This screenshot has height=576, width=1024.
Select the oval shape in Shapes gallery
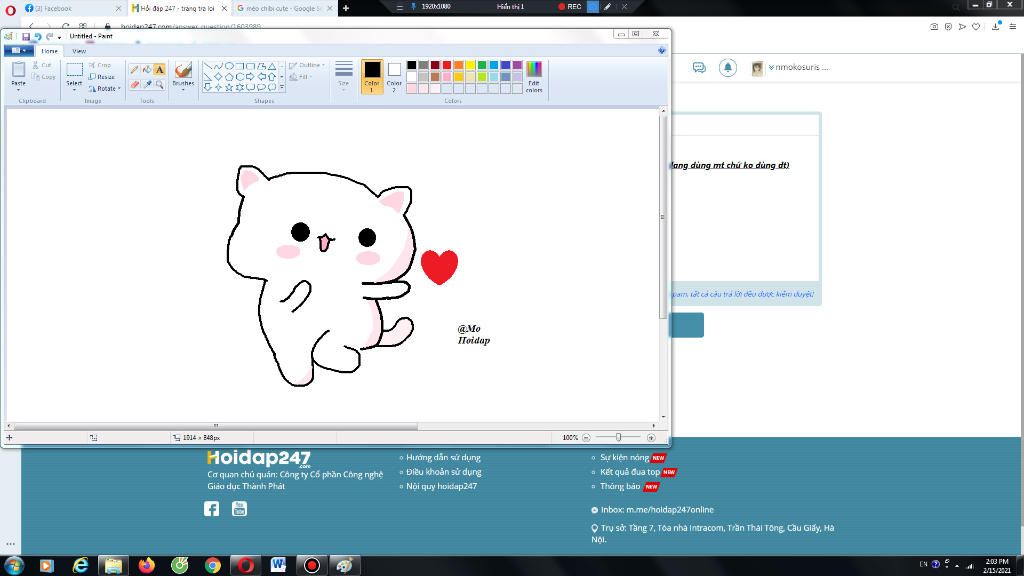(229, 66)
